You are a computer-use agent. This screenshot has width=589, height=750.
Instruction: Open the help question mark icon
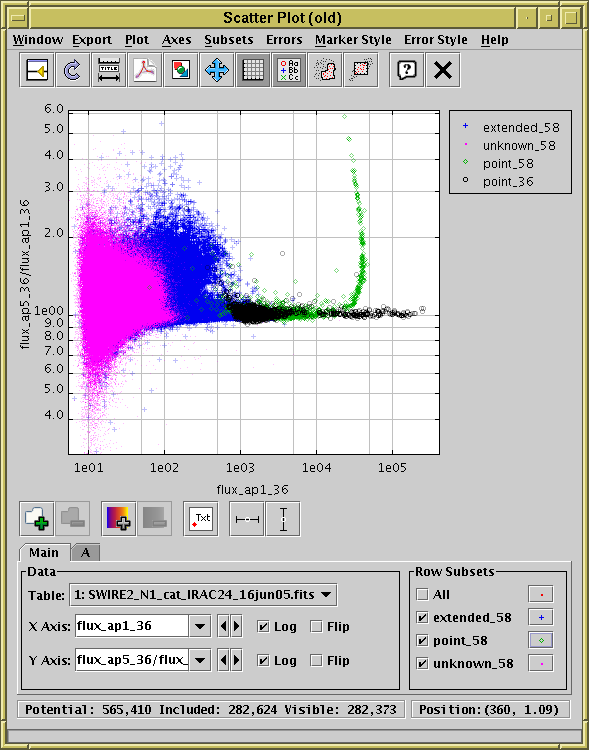pyautogui.click(x=407, y=71)
